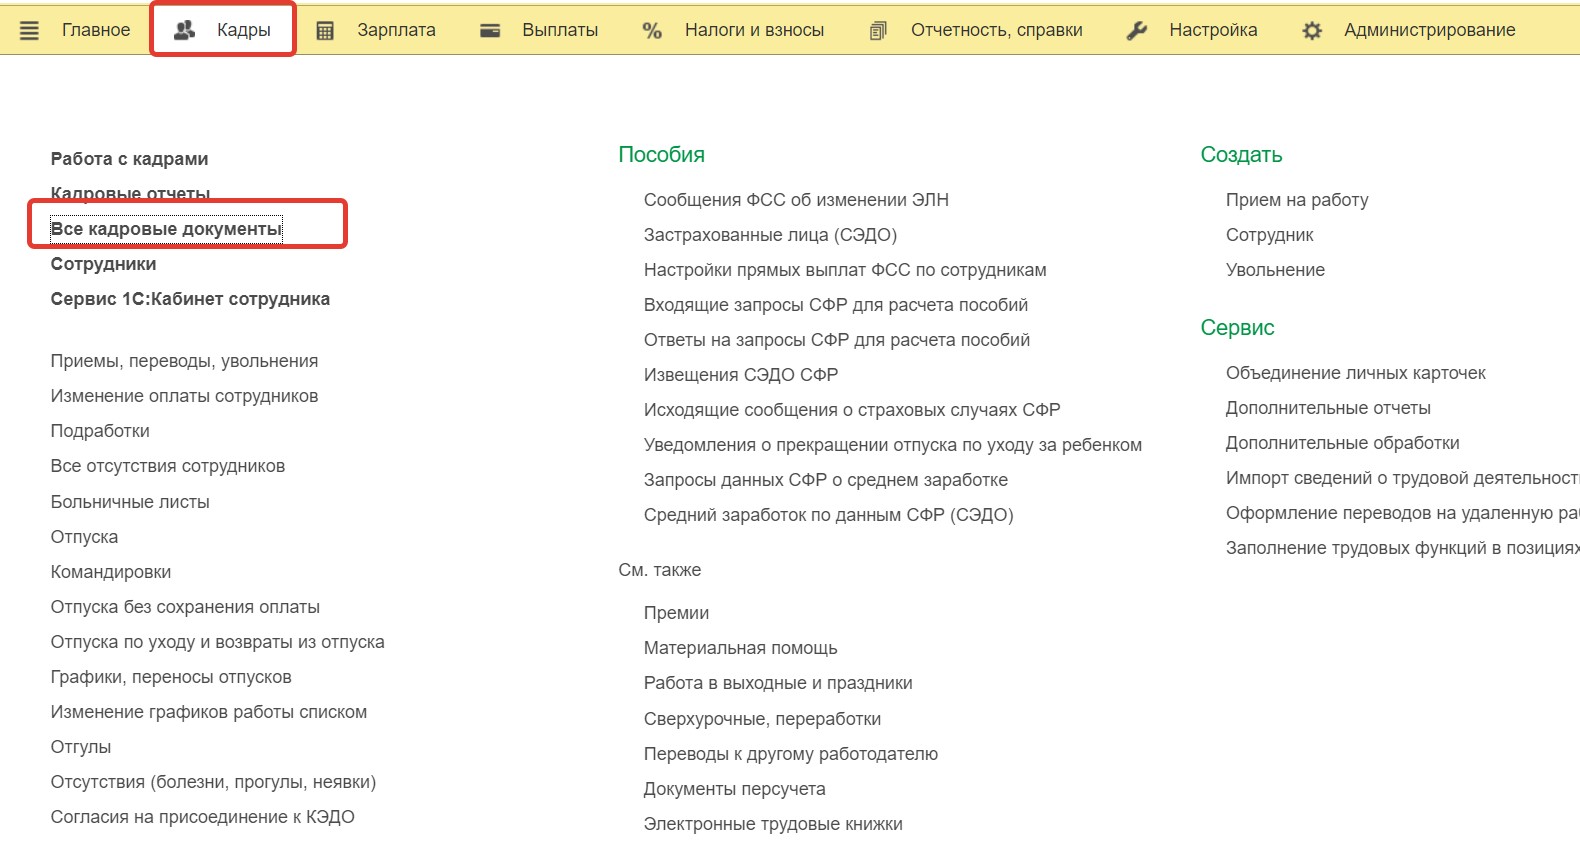This screenshot has width=1580, height=852.
Task: Create a Прием на работу document
Action: click(x=1297, y=200)
